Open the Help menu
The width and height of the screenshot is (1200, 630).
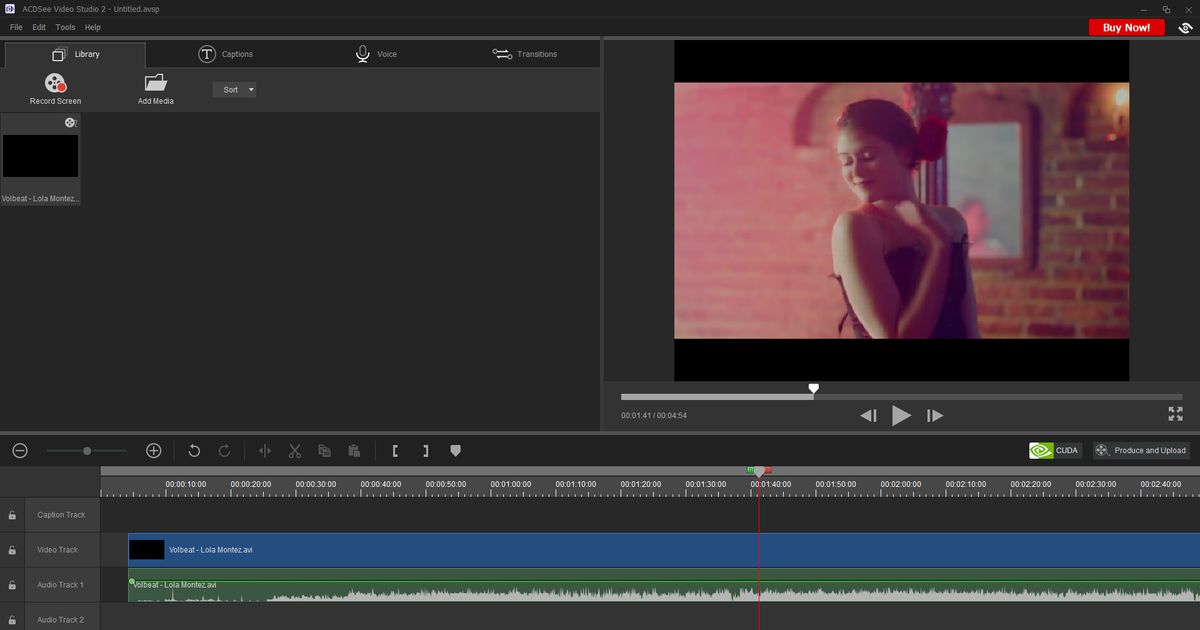(x=92, y=28)
